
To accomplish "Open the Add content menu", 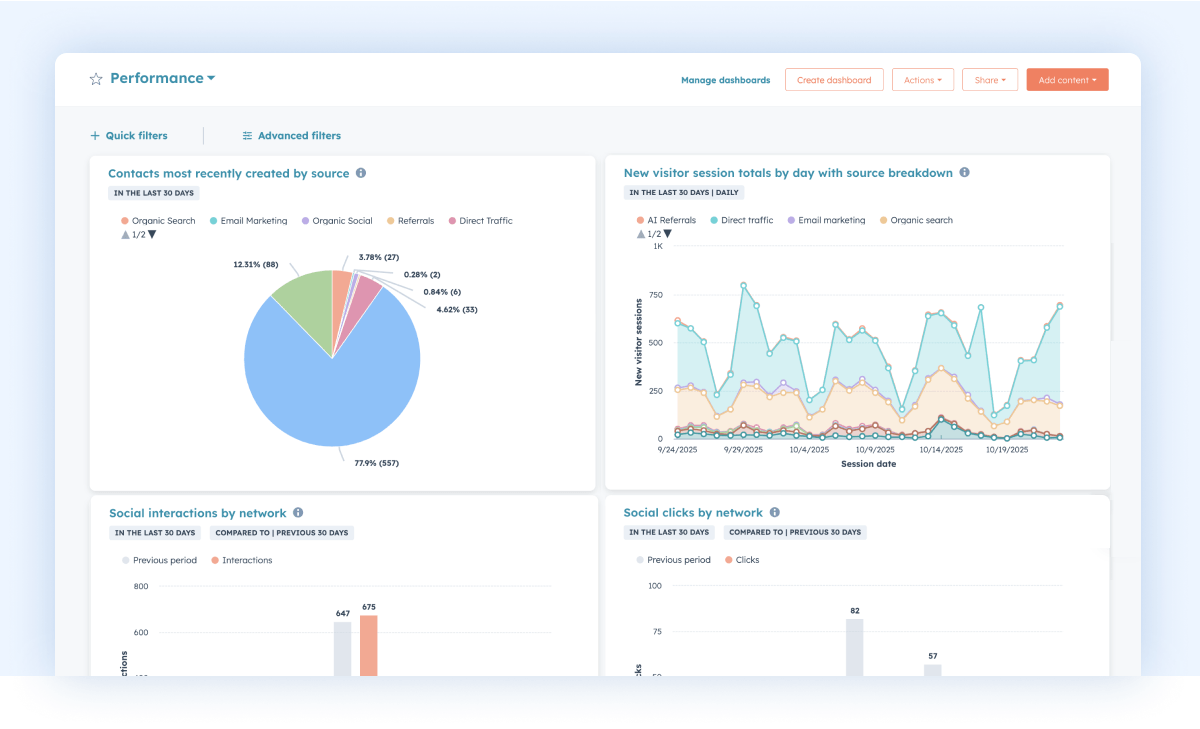I will click(x=1067, y=80).
